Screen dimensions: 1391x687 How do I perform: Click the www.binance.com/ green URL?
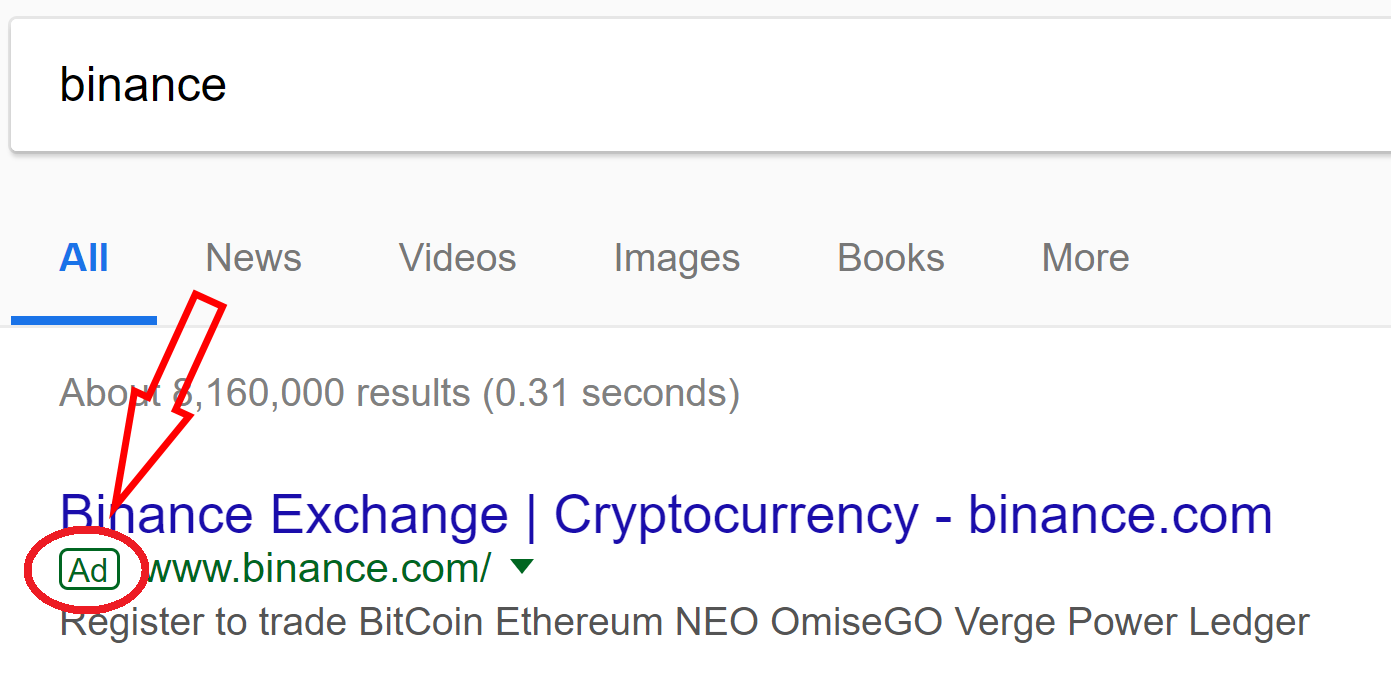click(317, 569)
